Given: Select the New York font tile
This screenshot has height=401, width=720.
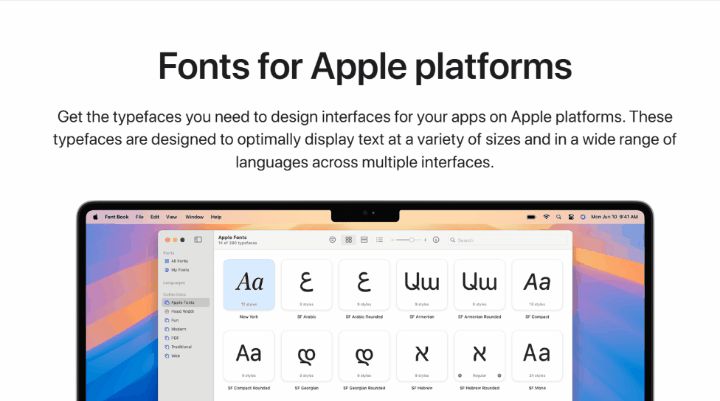Looking at the screenshot, I should pyautogui.click(x=249, y=285).
